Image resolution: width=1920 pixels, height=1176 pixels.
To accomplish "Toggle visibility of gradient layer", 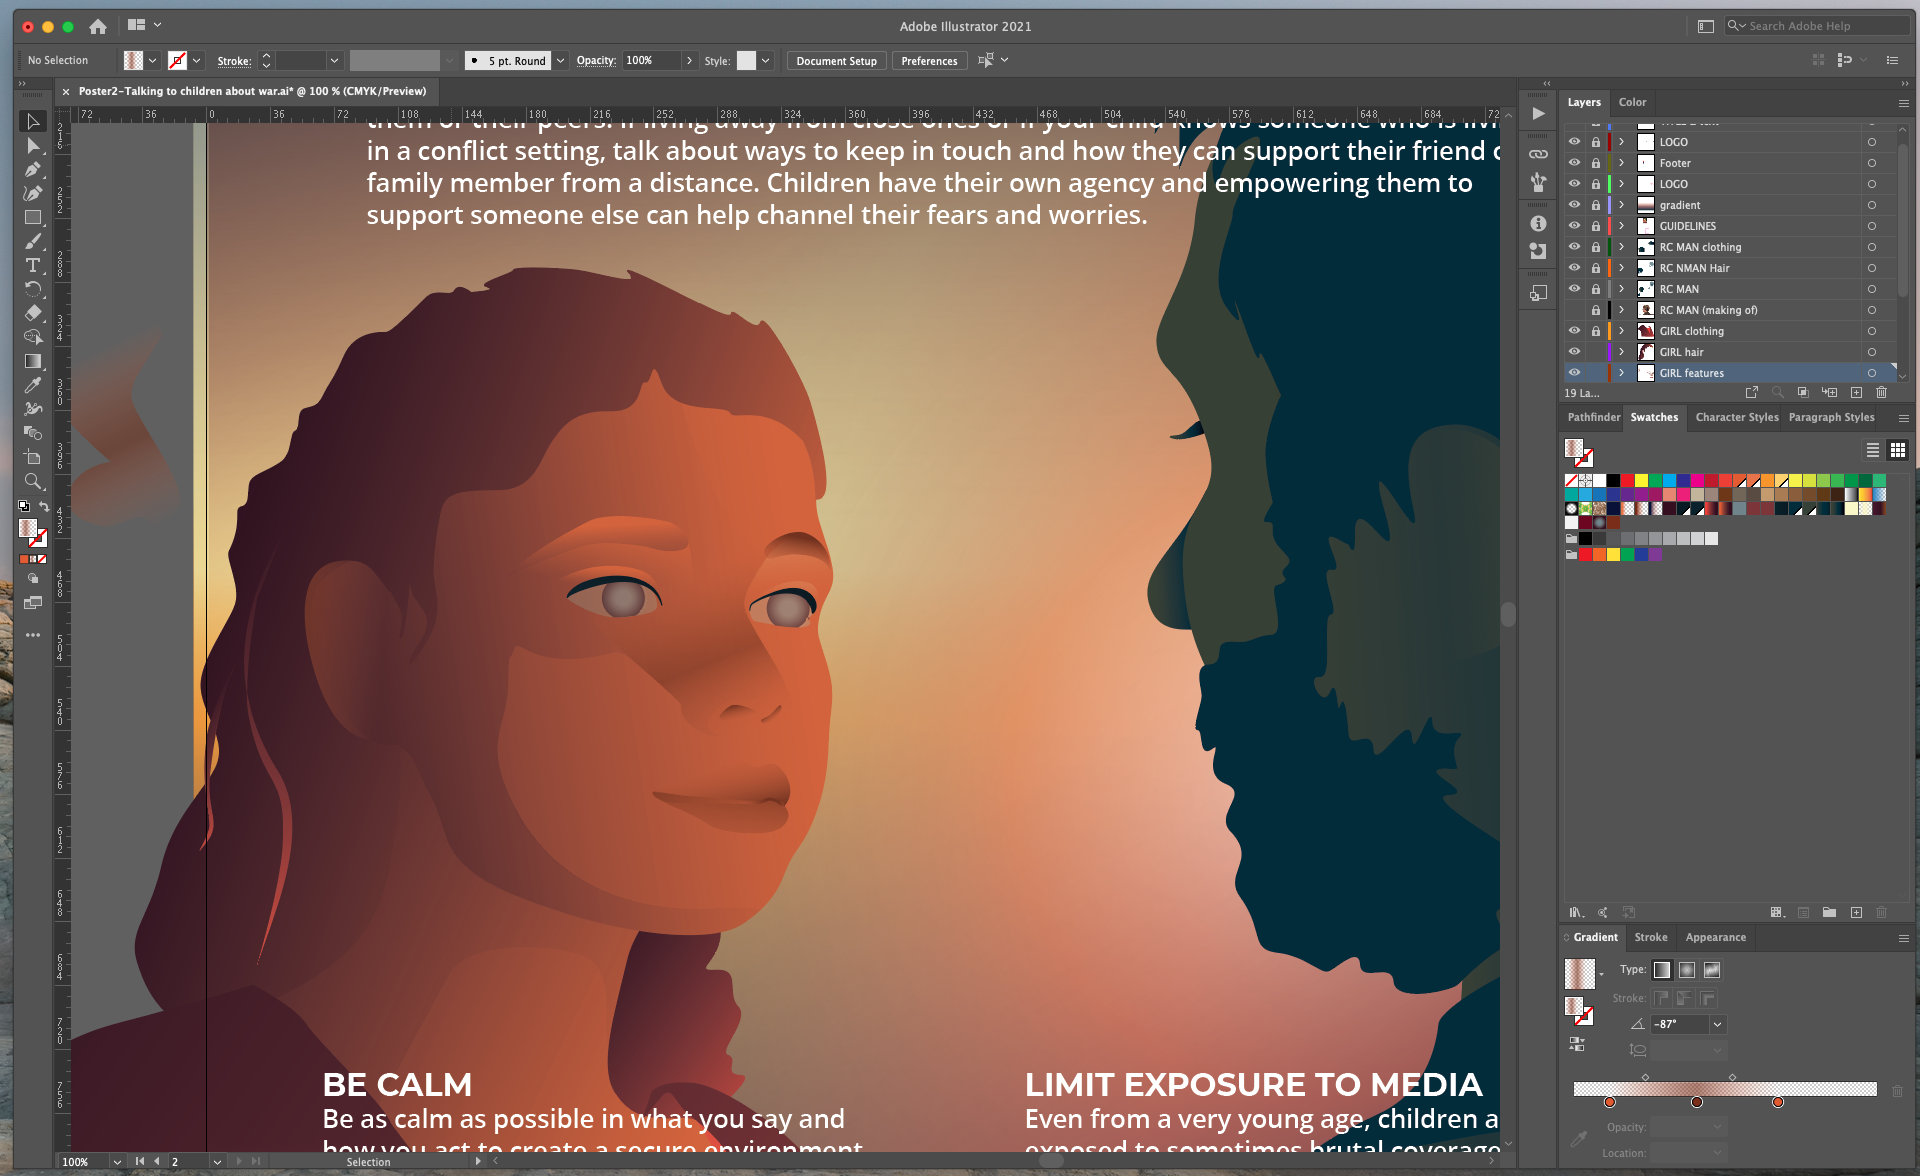I will [x=1574, y=205].
